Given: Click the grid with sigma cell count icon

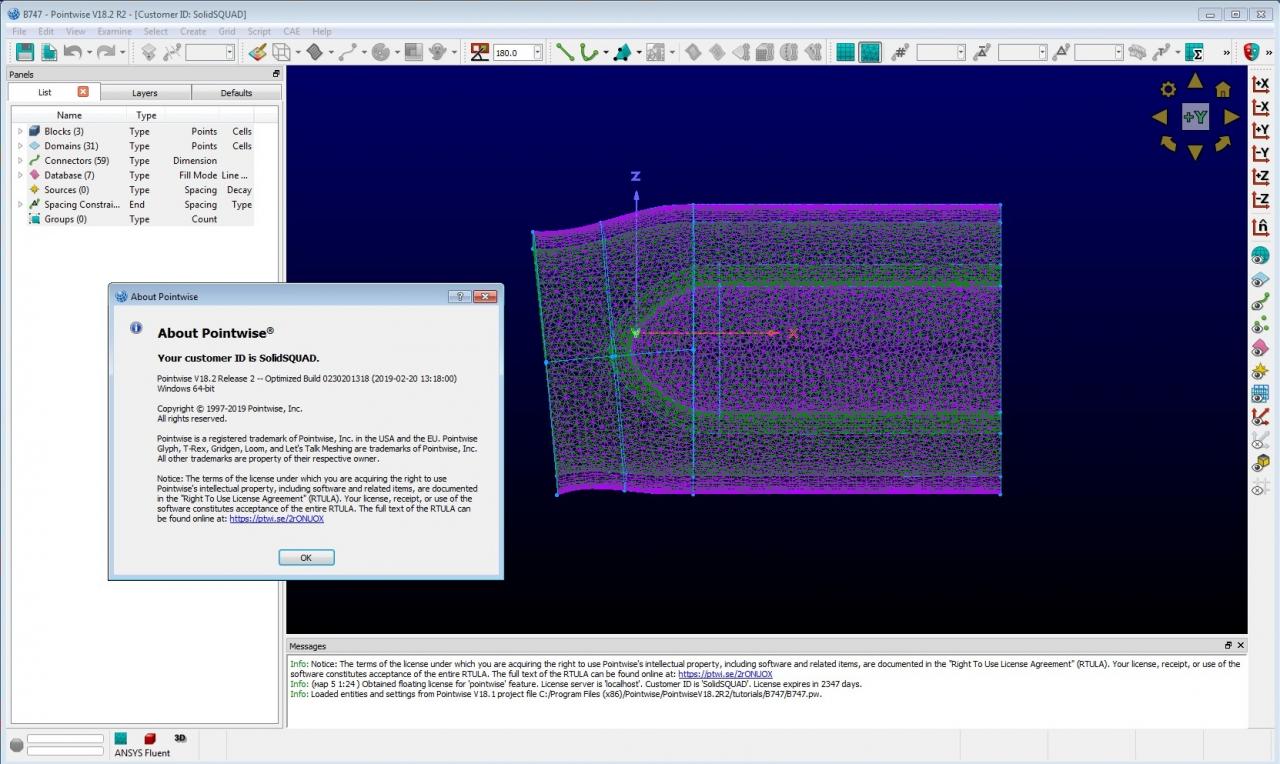Looking at the screenshot, I should click(x=1194, y=52).
